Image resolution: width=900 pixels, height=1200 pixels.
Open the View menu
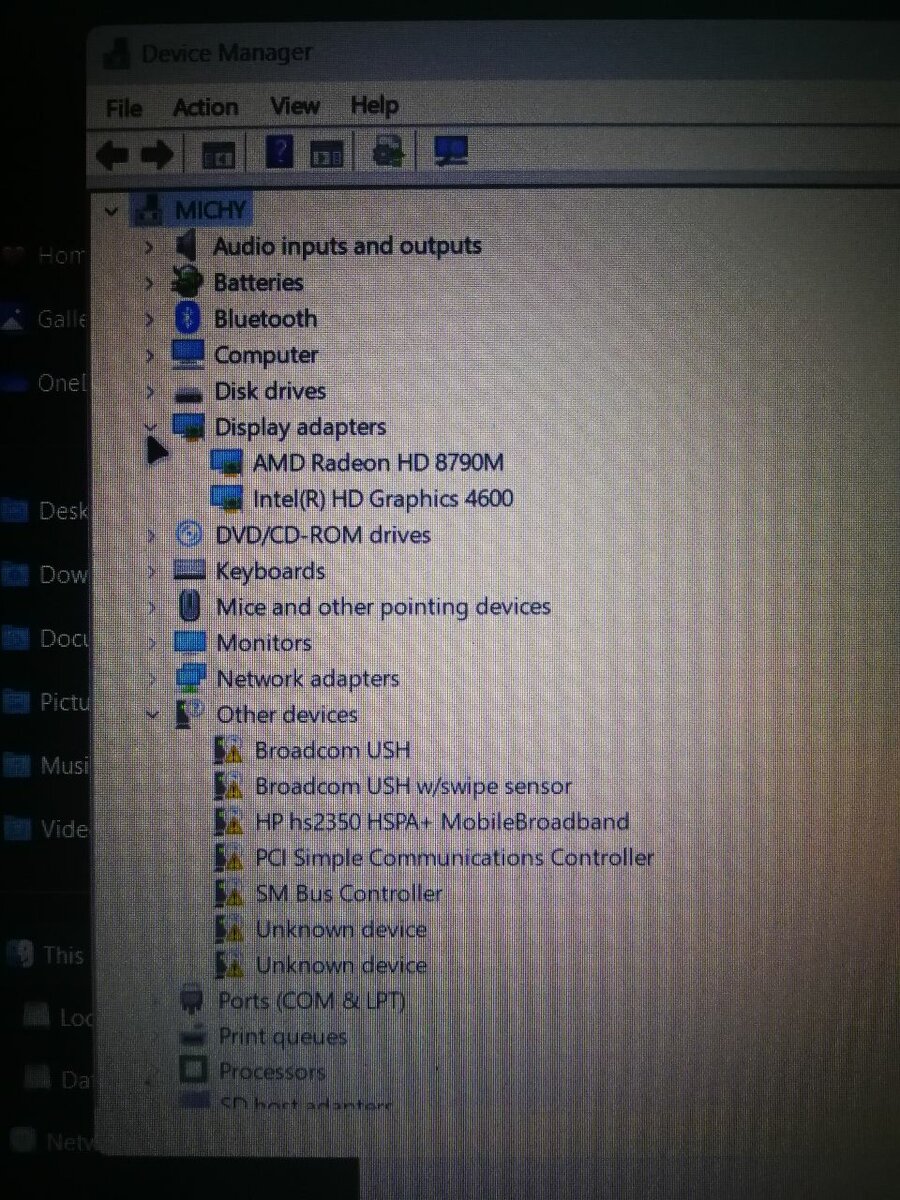tap(293, 107)
